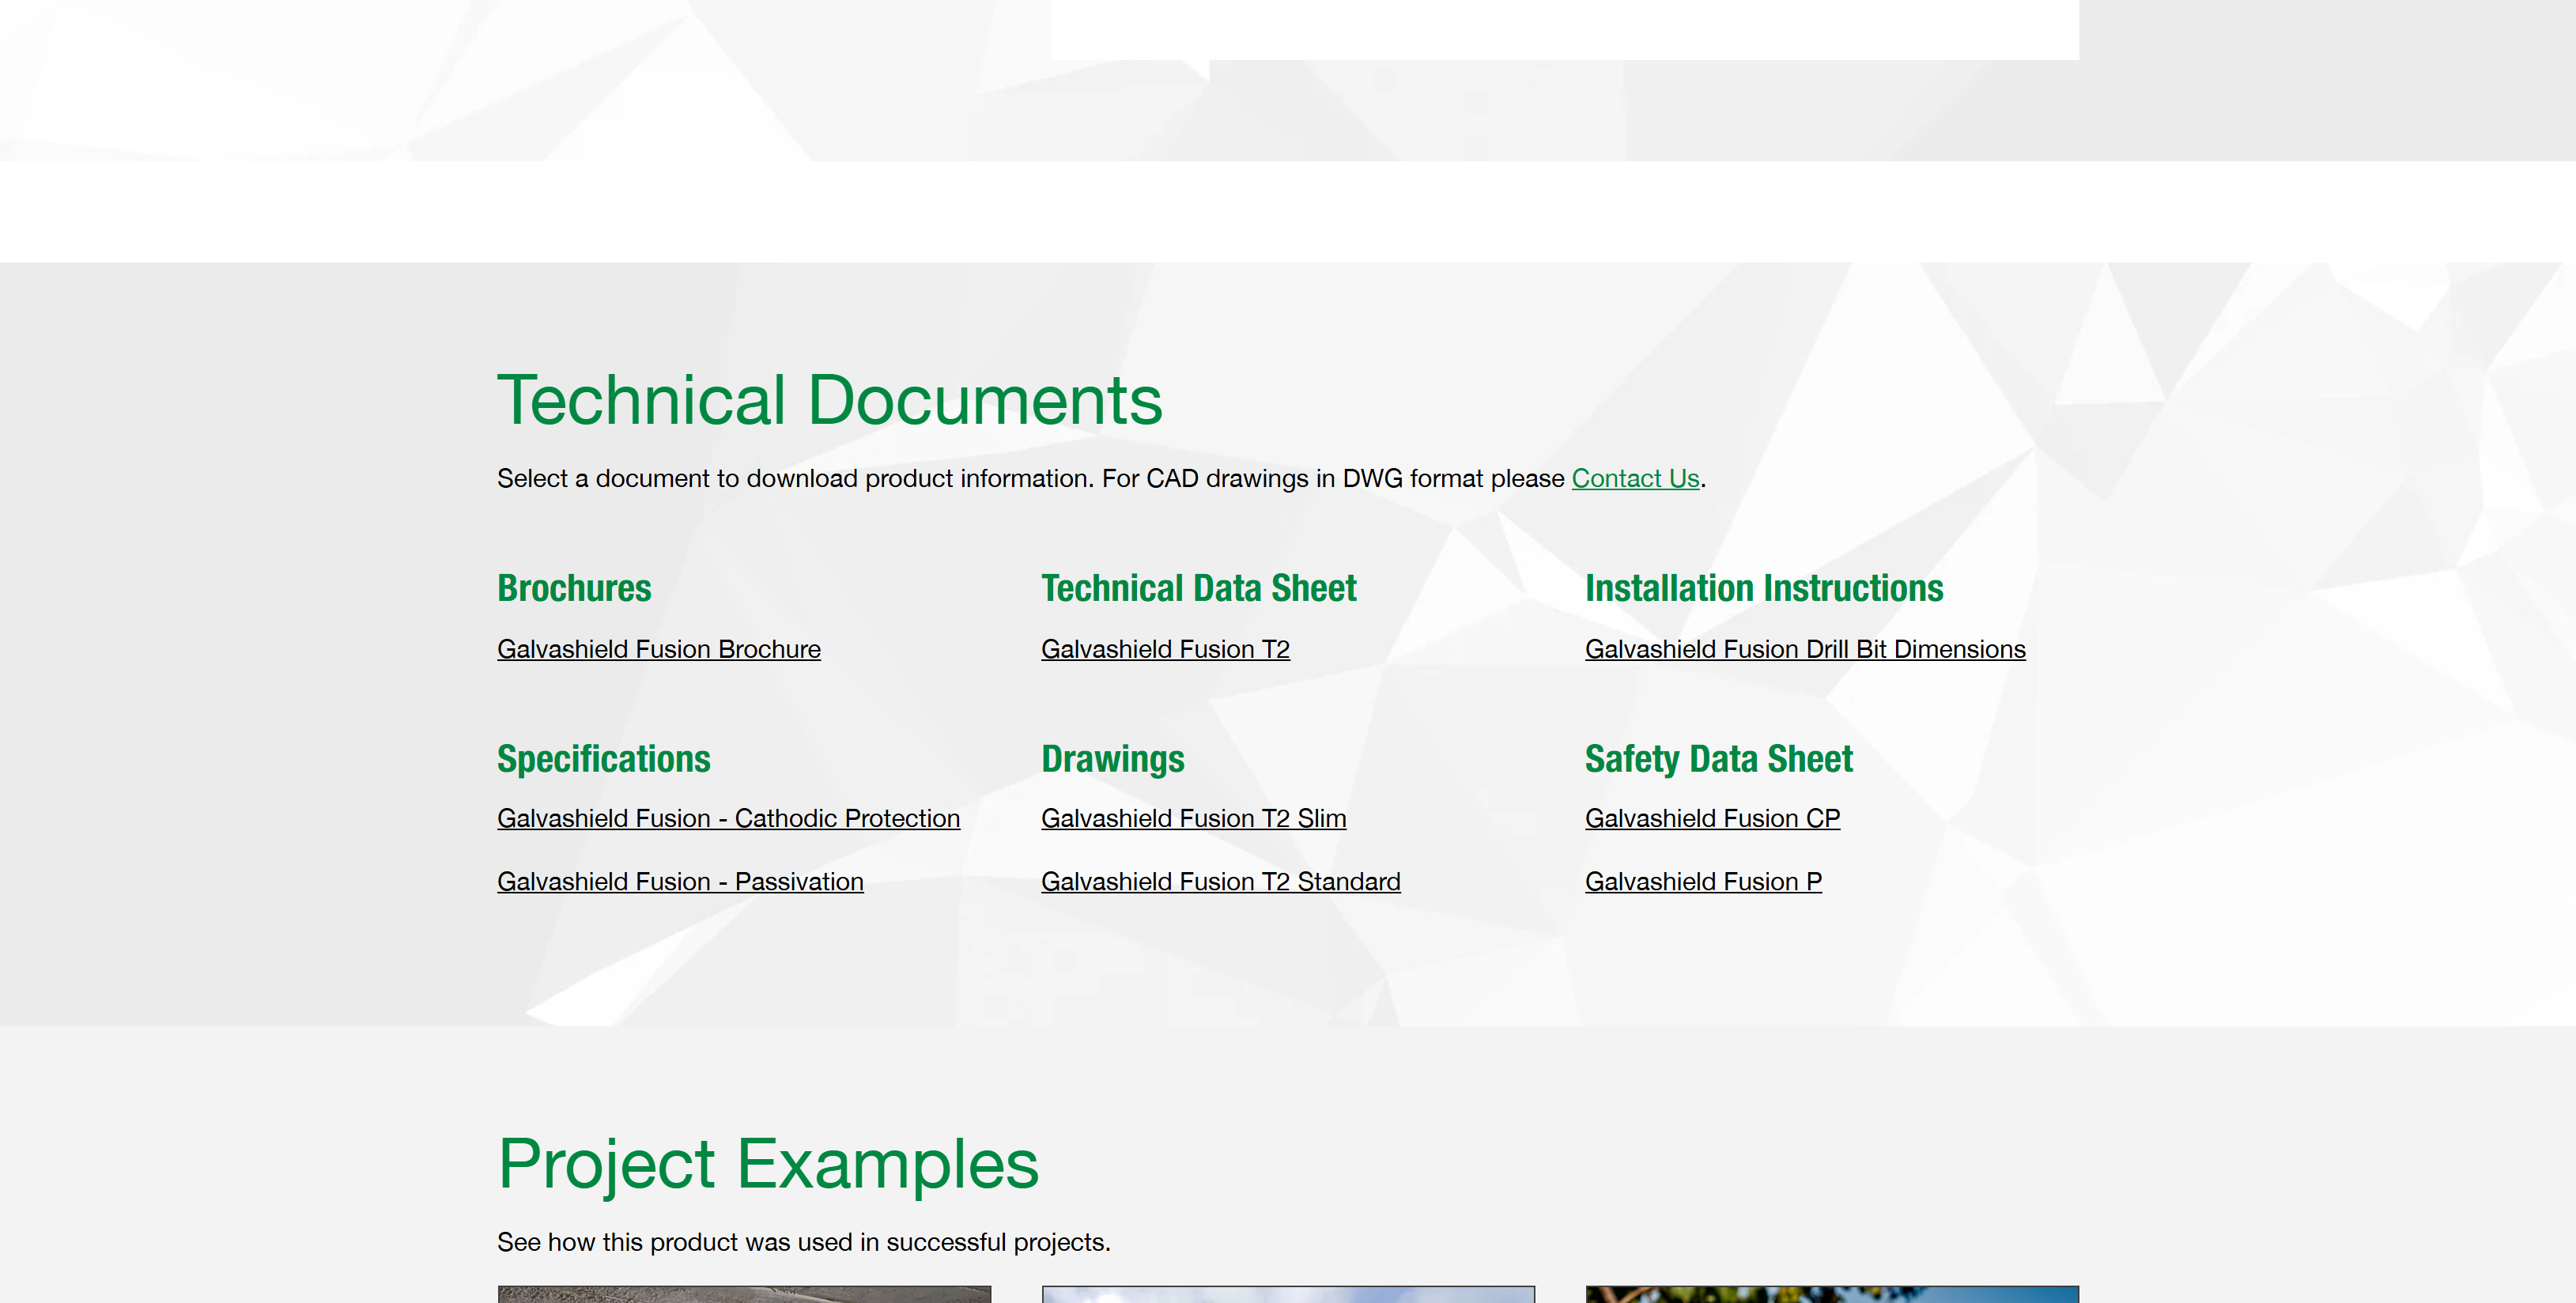
Task: Open Galvashield Fusion T2 Standard drawing
Action: (x=1220, y=882)
